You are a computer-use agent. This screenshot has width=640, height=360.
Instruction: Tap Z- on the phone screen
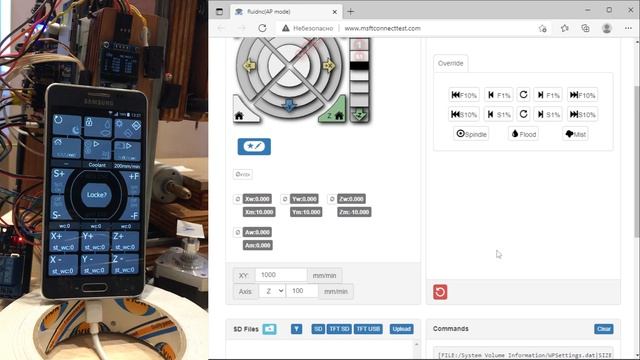coord(125,264)
